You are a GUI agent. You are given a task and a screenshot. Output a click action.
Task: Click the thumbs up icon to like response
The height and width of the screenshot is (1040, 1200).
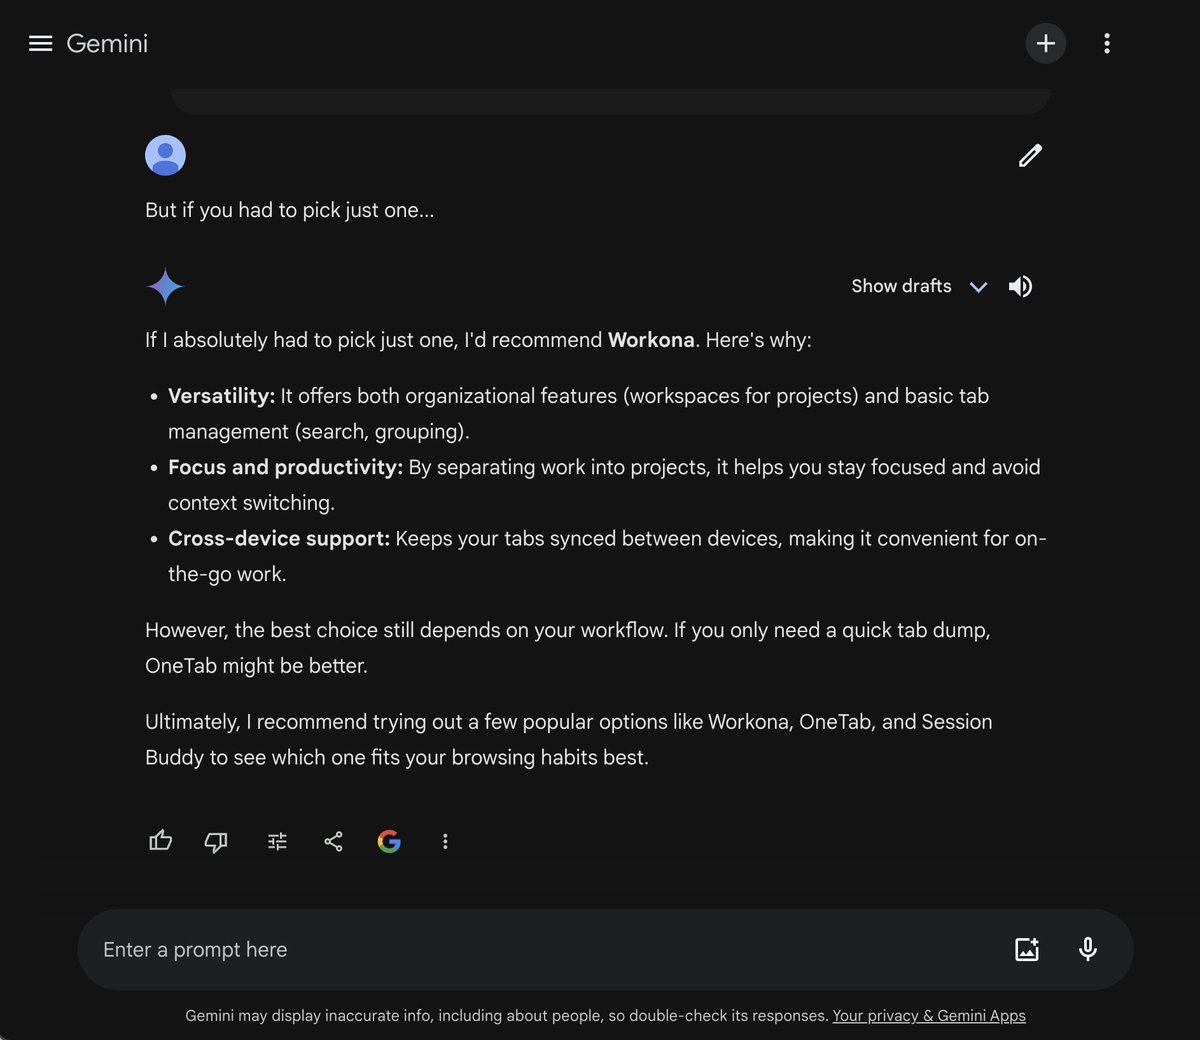click(160, 841)
